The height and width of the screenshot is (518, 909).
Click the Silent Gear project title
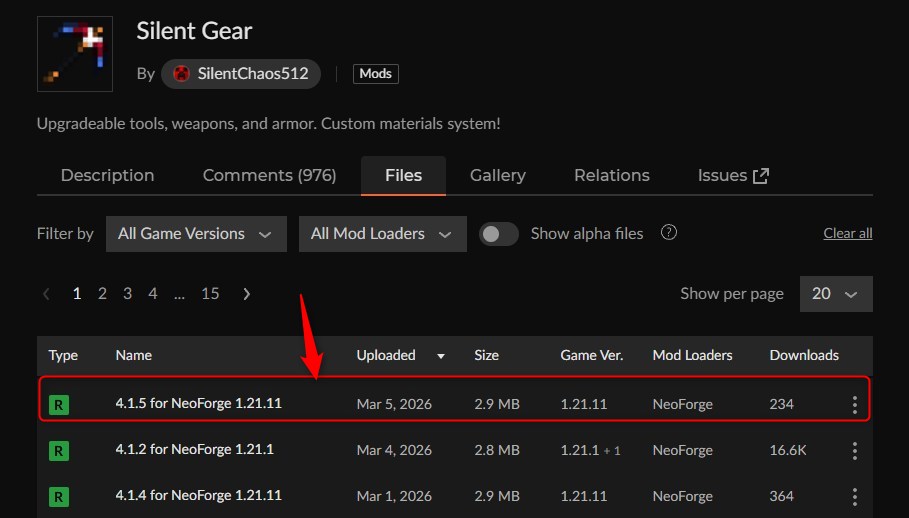[194, 31]
